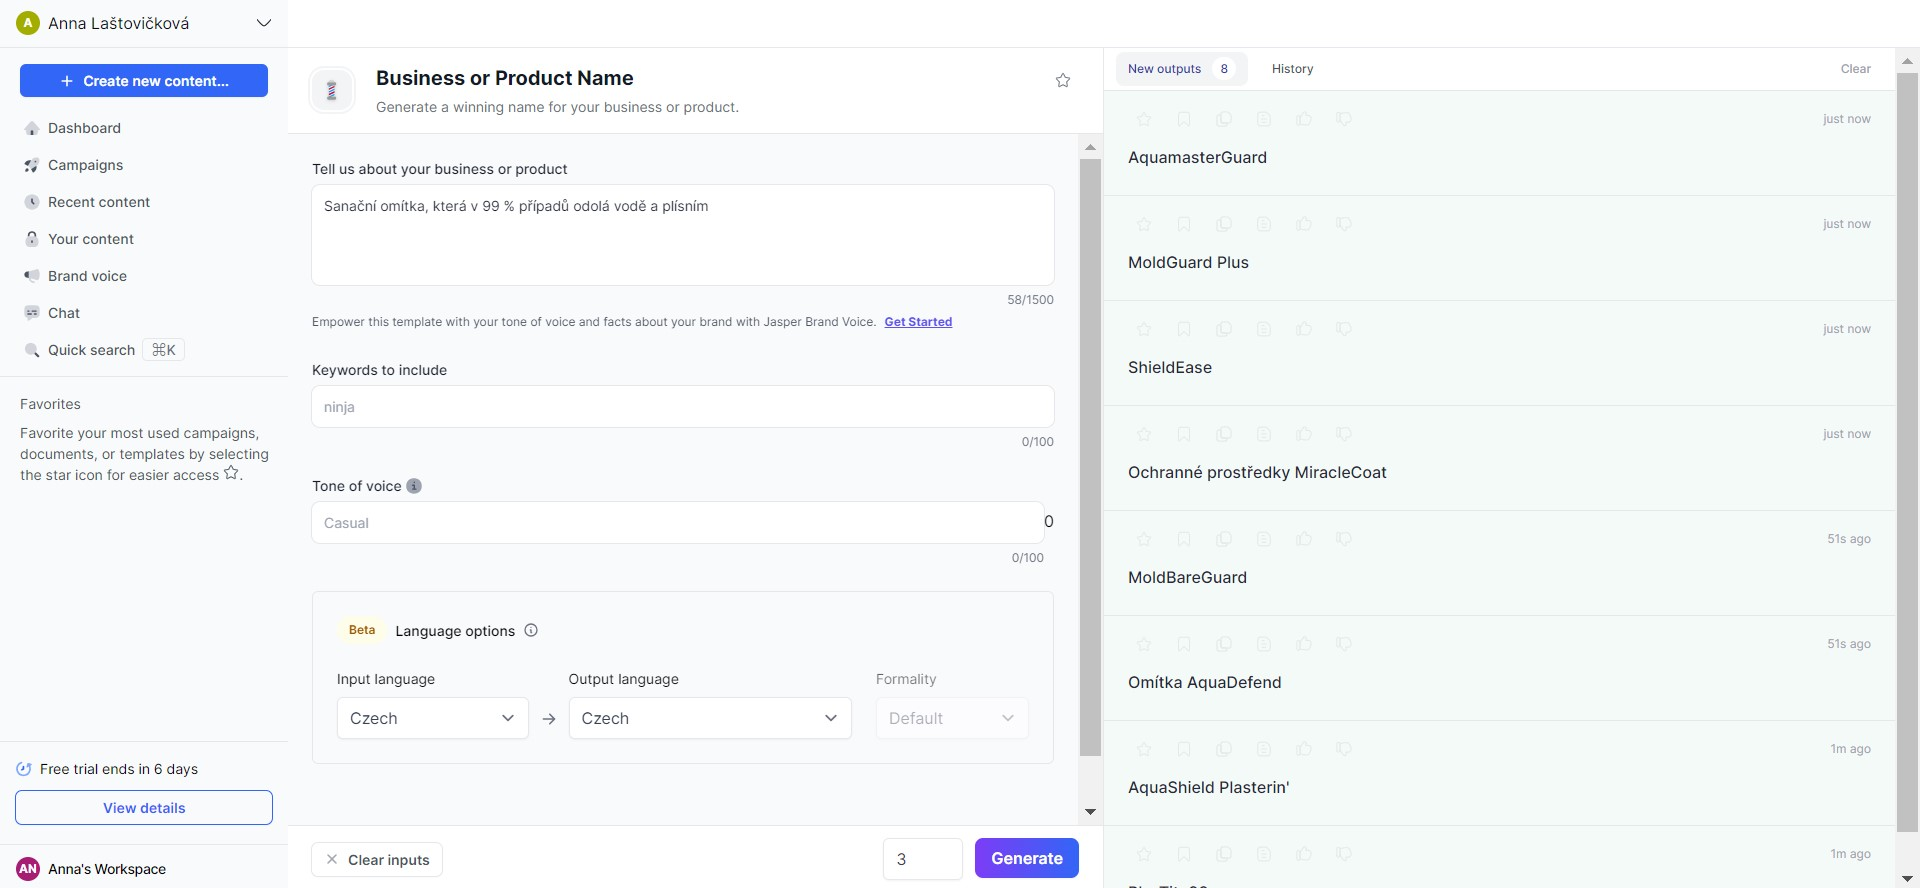Open the Output language dropdown
Viewport: 1920px width, 888px height.
click(x=709, y=718)
